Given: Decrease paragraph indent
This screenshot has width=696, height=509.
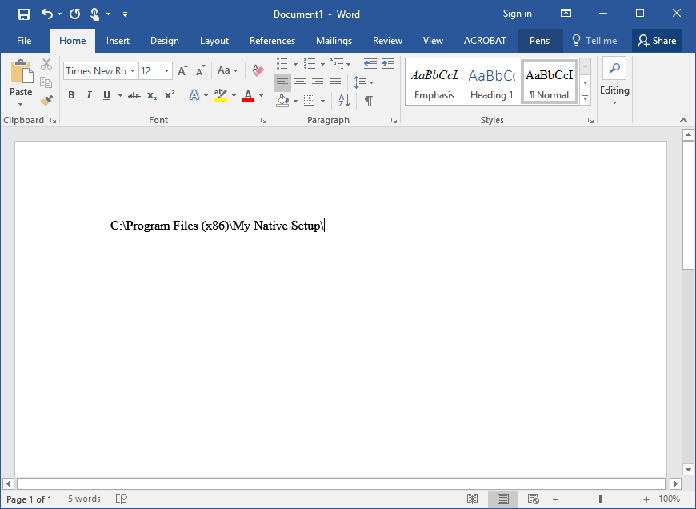Looking at the screenshot, I should (370, 63).
